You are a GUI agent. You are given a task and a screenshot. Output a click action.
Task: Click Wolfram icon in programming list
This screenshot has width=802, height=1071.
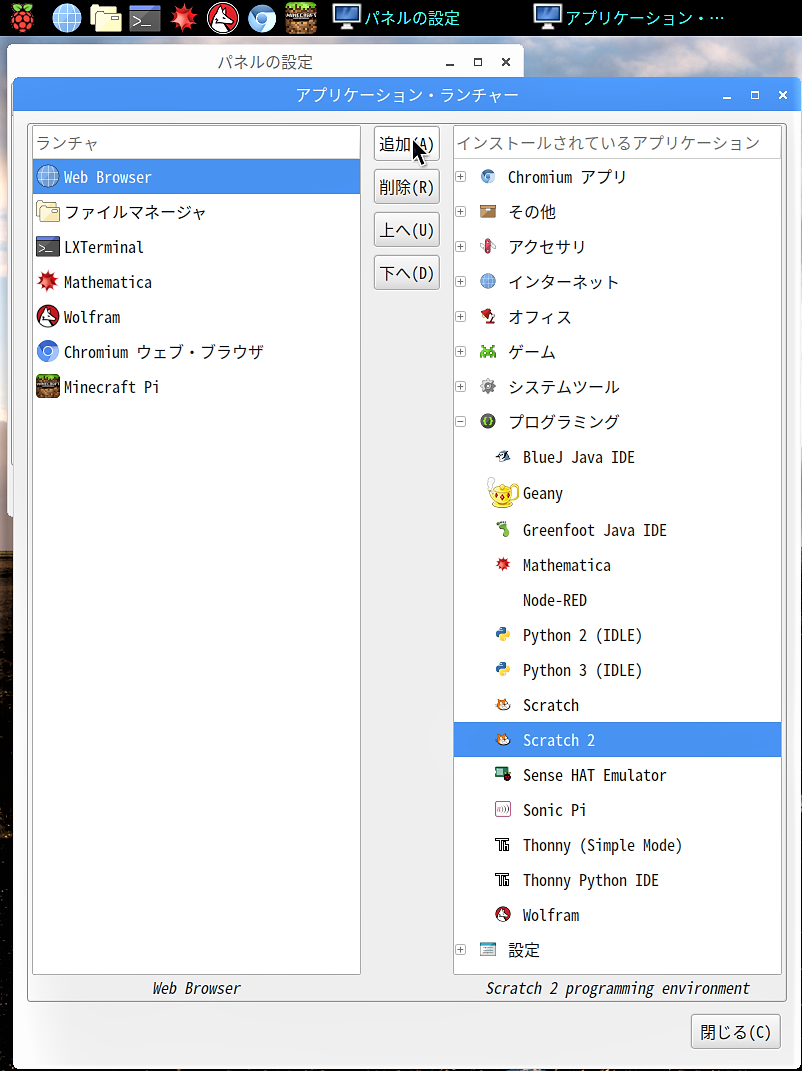pyautogui.click(x=503, y=915)
